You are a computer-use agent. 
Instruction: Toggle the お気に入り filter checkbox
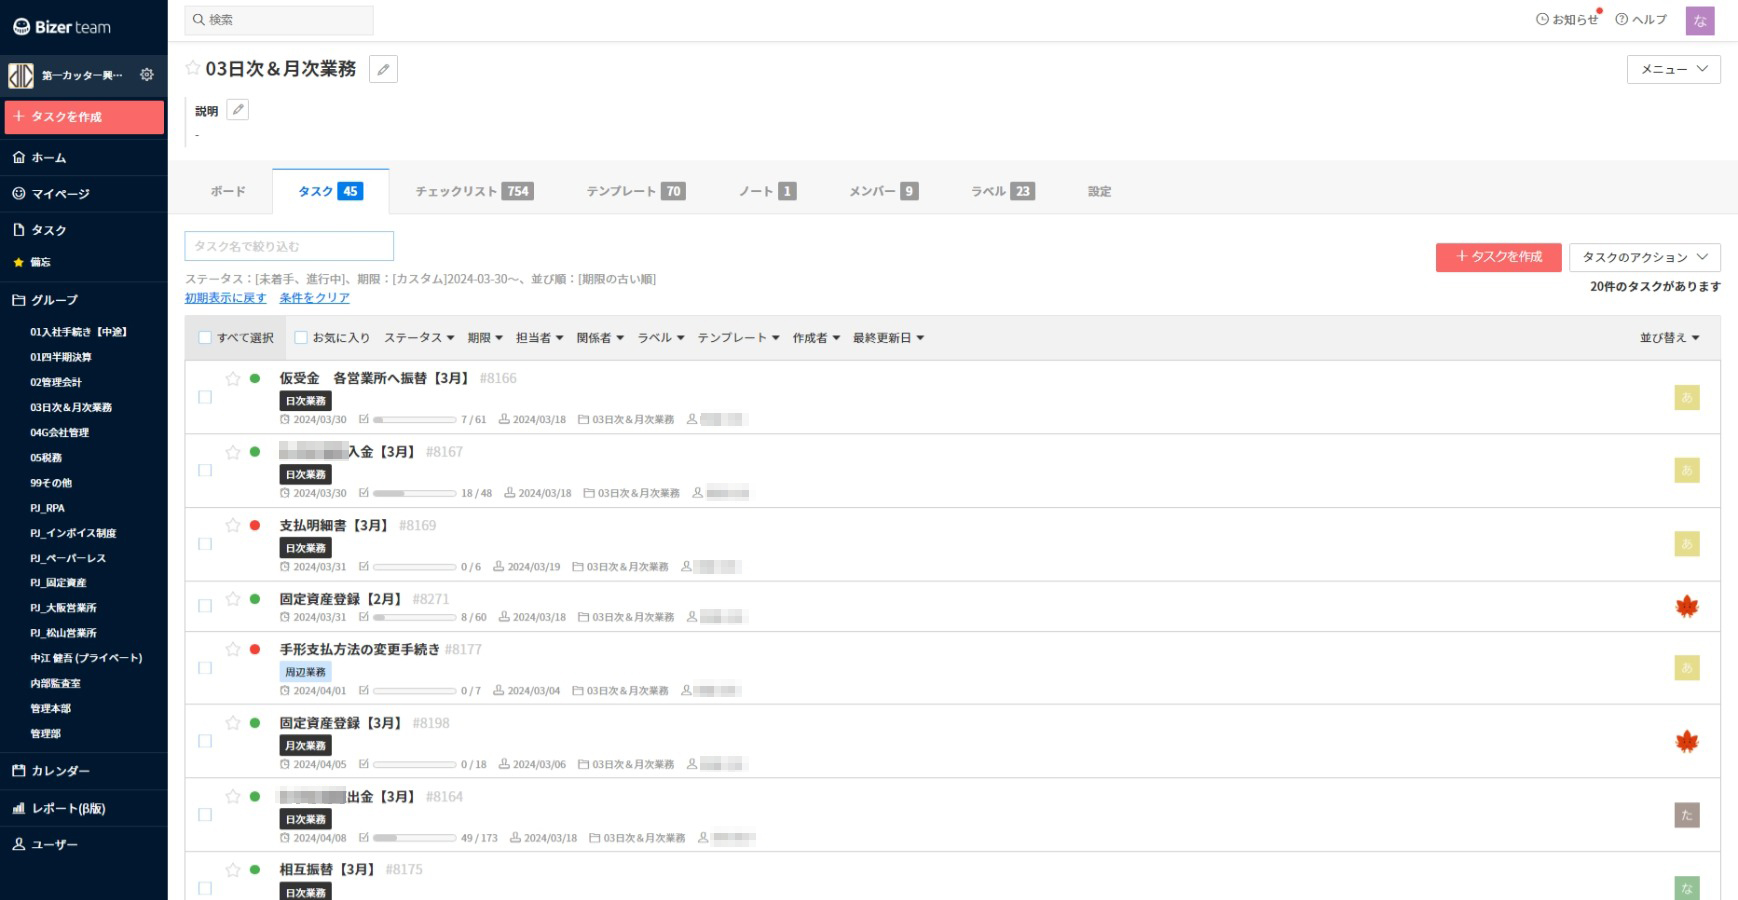(301, 338)
